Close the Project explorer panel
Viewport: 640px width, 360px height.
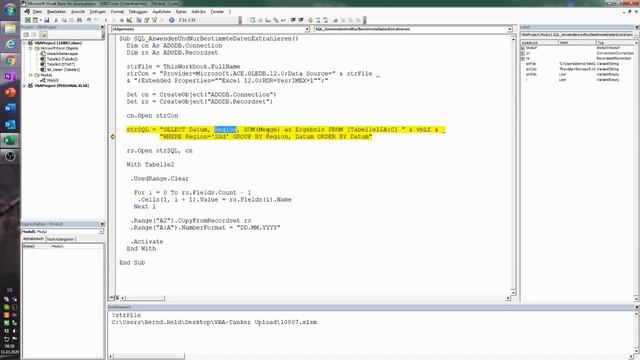(102, 27)
